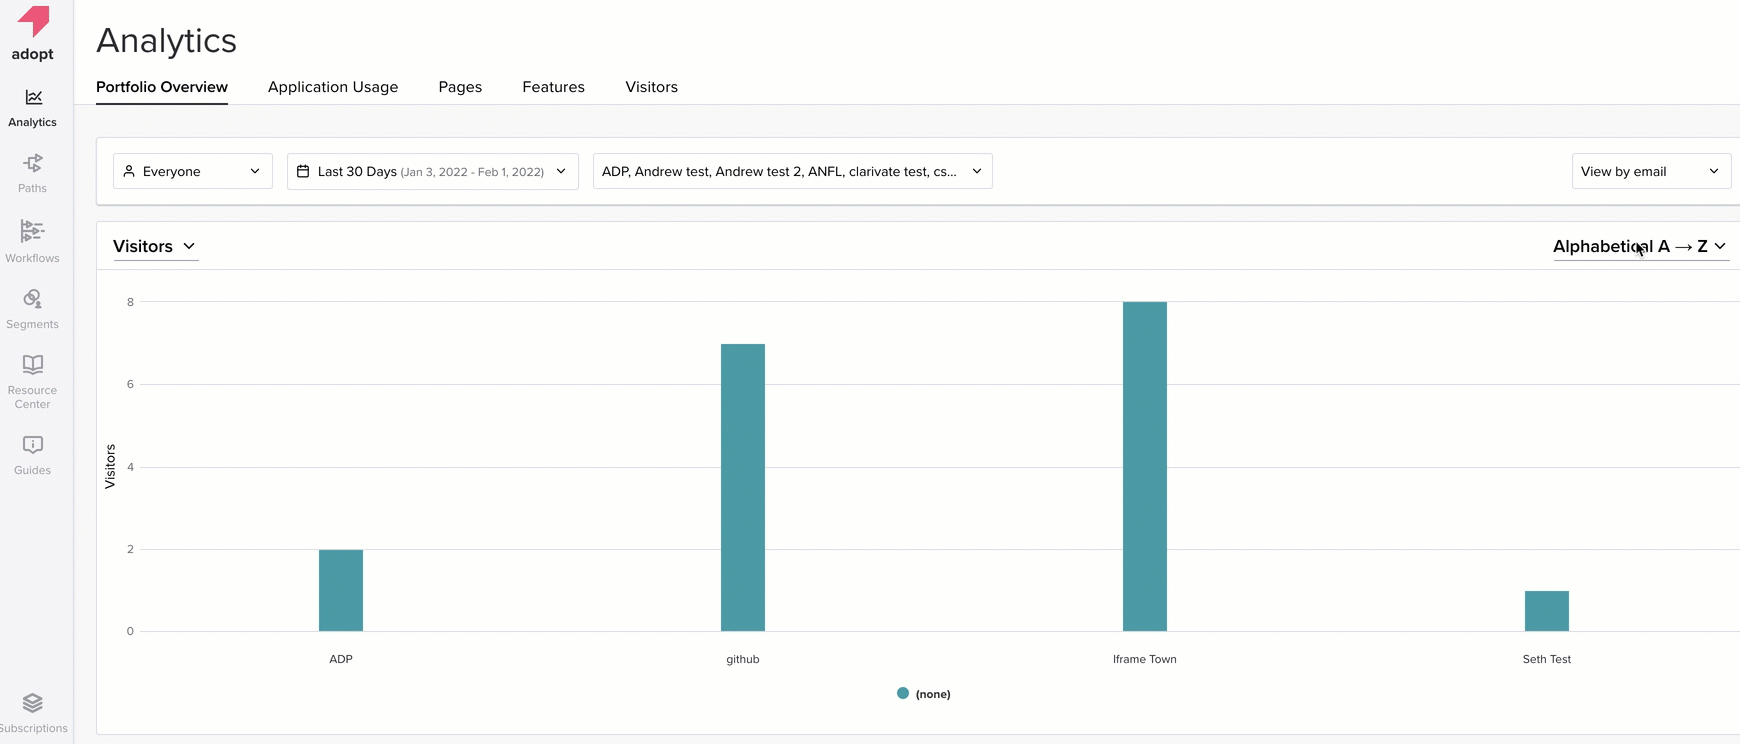This screenshot has height=744, width=1740.
Task: Click the Iframe Town axis label
Action: click(x=1145, y=659)
